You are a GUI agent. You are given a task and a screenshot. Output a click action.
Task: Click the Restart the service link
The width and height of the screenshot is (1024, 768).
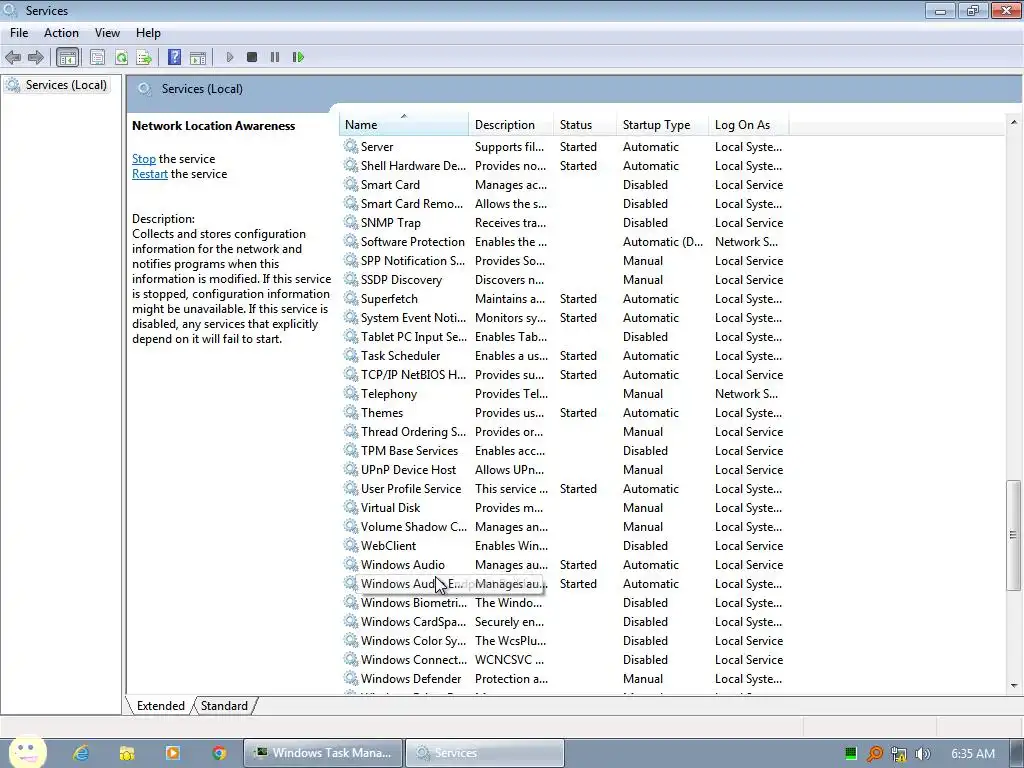[x=150, y=174]
